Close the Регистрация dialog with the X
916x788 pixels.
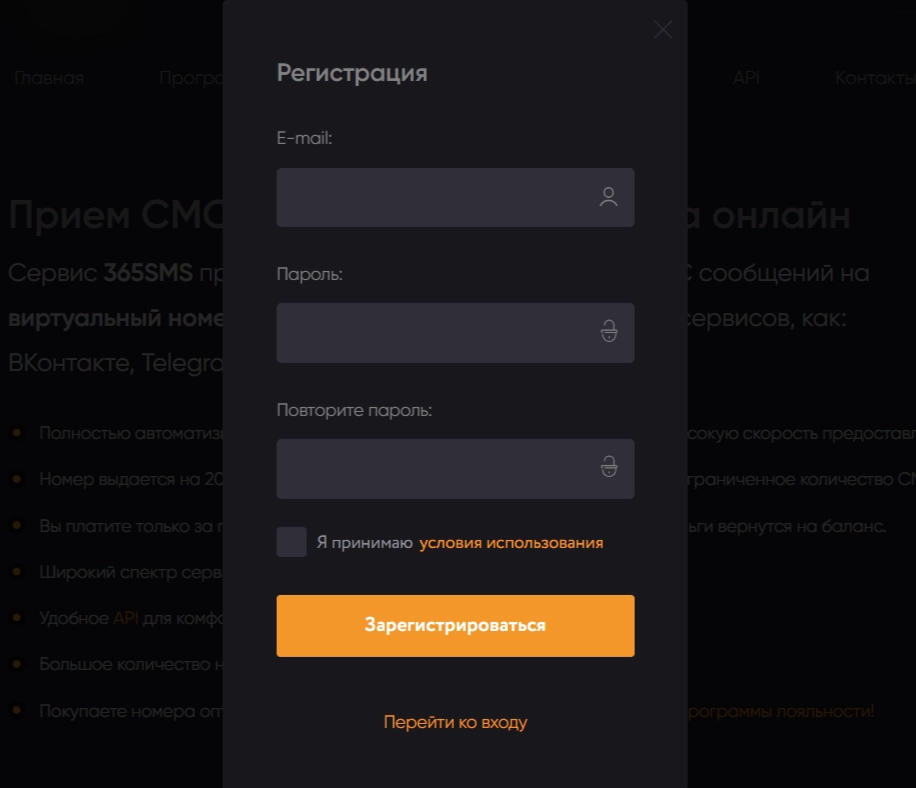[662, 30]
